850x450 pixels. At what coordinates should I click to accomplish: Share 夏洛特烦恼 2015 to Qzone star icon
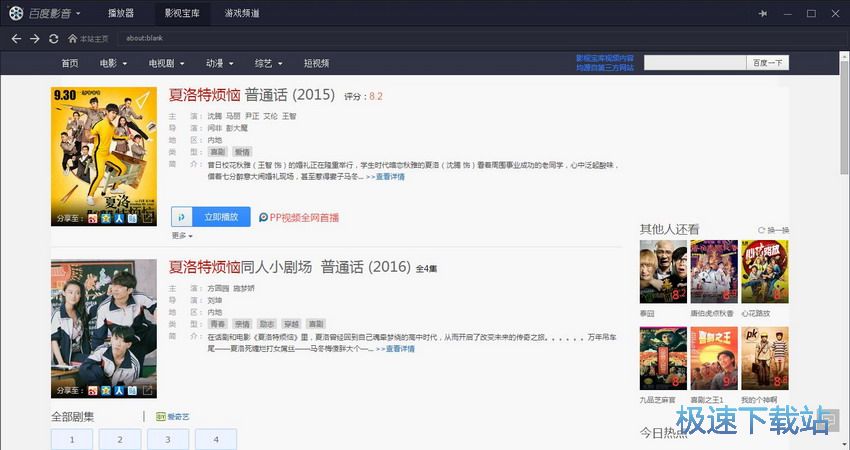point(106,218)
